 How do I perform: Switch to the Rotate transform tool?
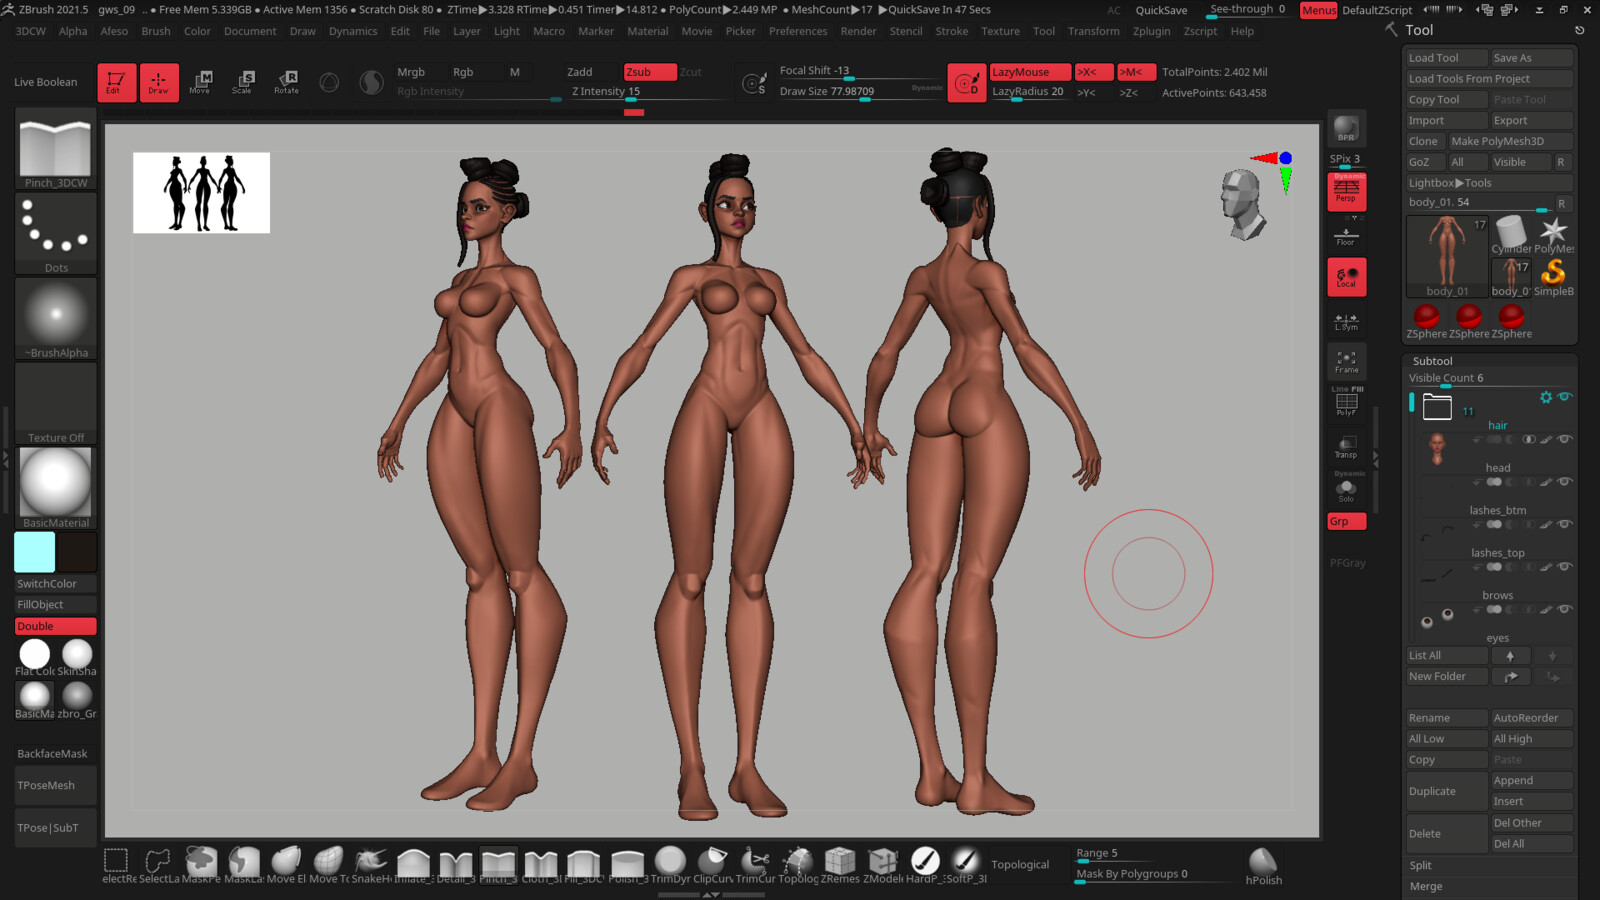click(287, 82)
